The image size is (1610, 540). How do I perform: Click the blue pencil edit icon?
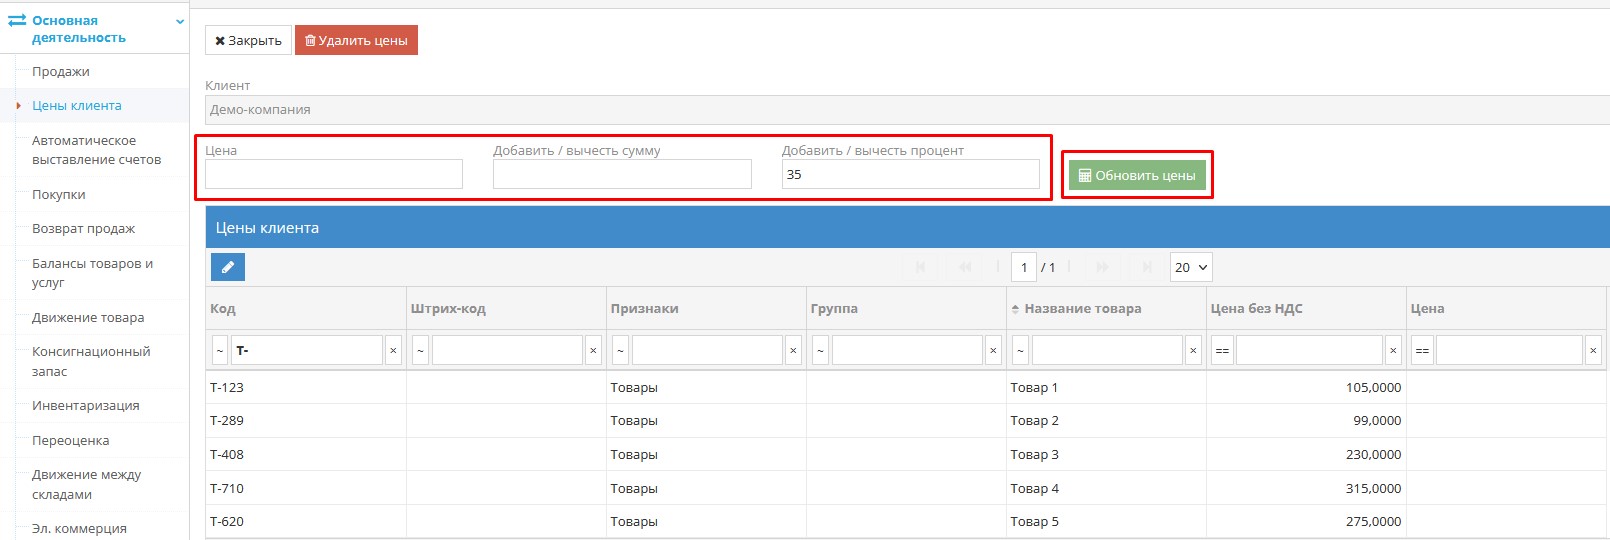(x=228, y=267)
